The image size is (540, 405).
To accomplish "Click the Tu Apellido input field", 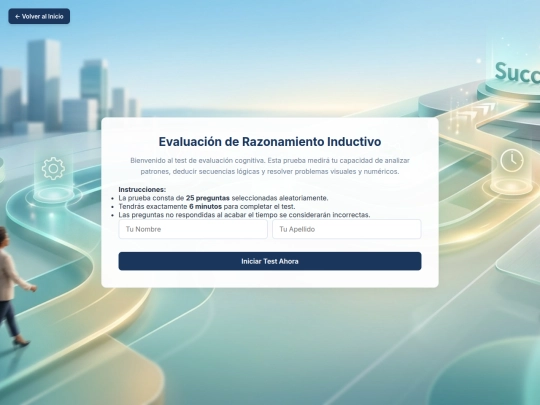I will click(347, 229).
